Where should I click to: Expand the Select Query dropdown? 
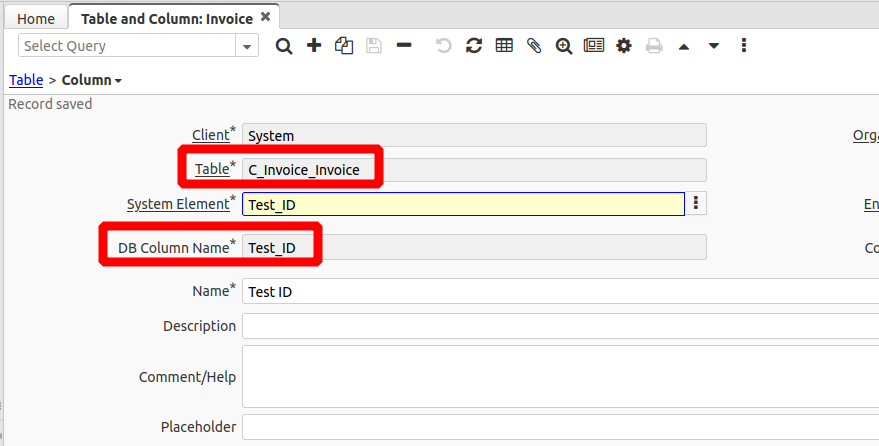coord(247,46)
